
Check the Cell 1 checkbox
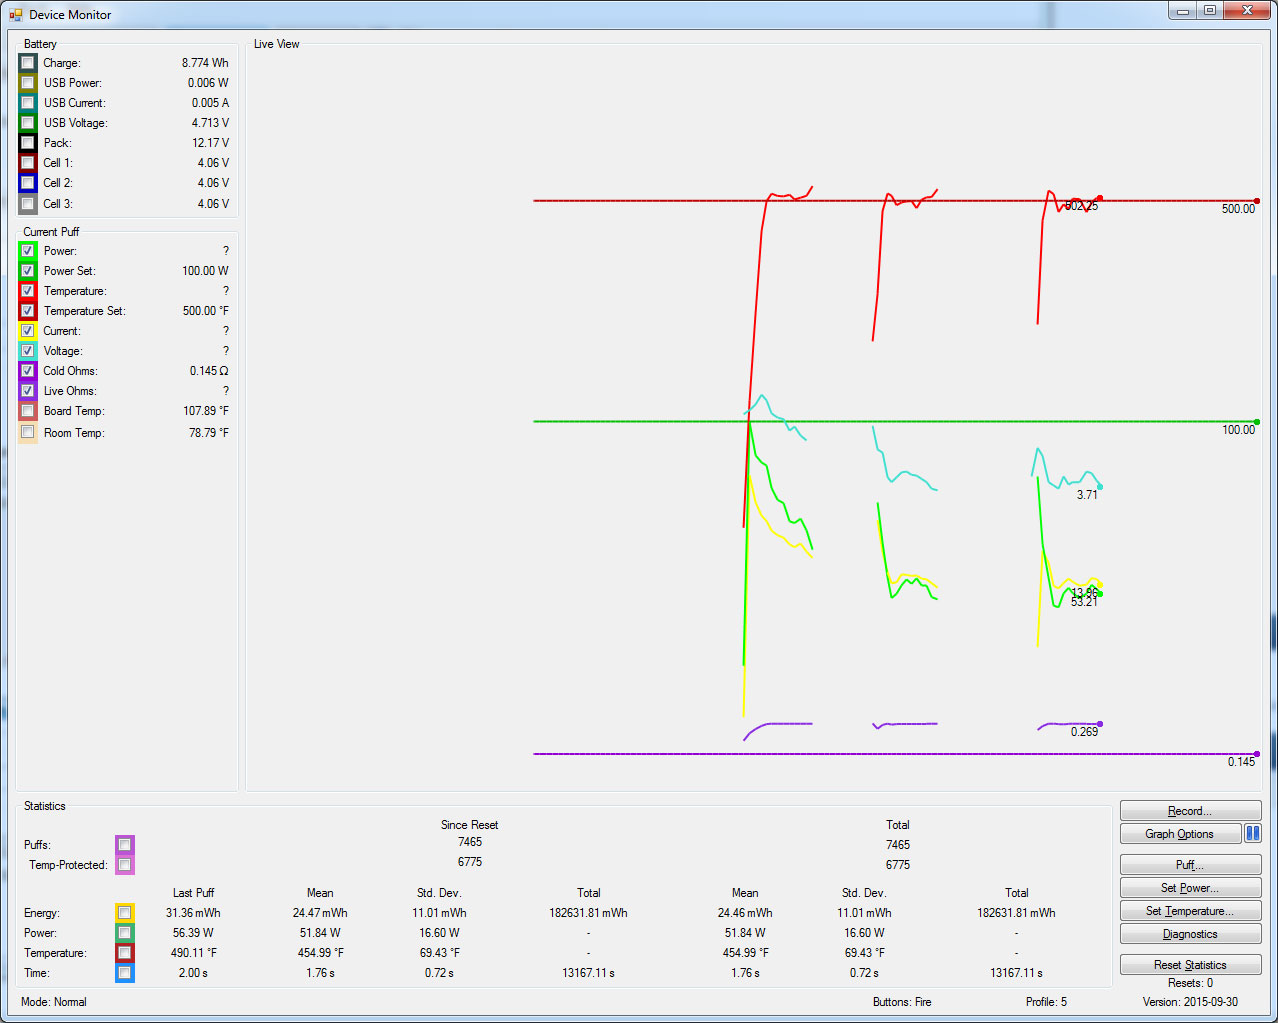[28, 163]
